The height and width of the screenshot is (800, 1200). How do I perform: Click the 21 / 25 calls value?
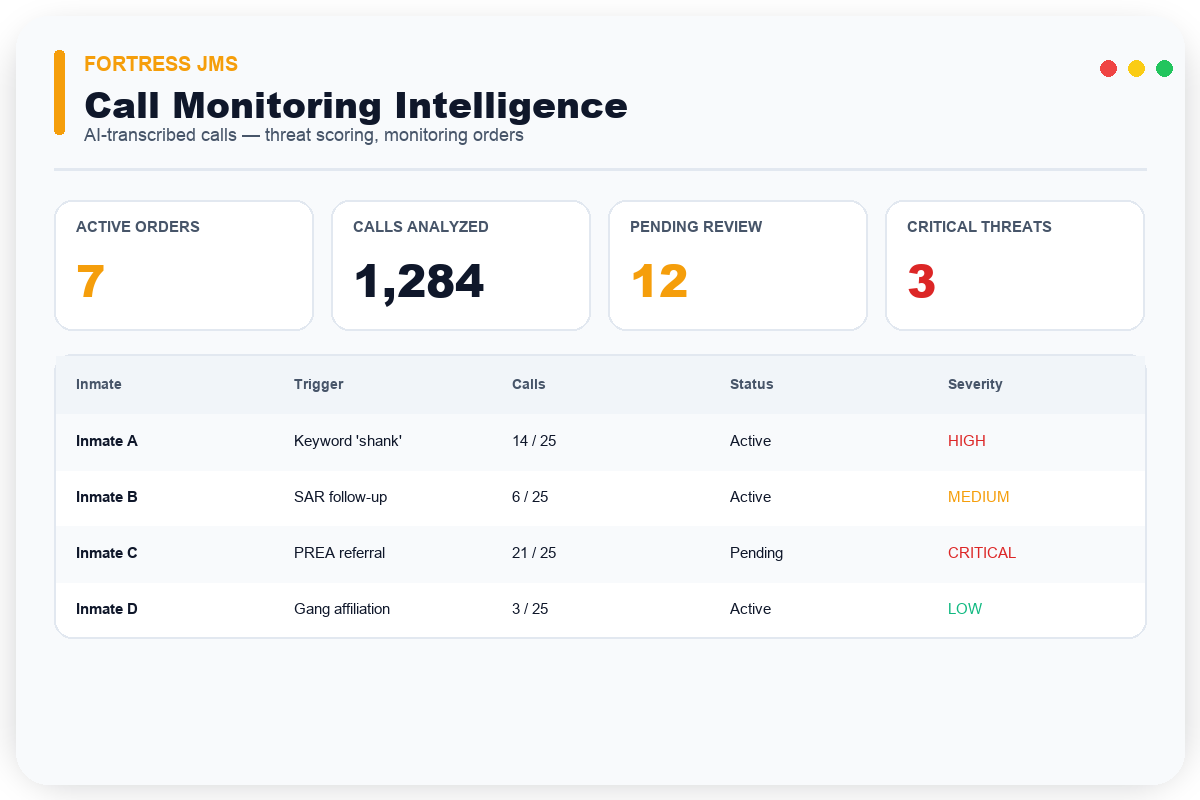[534, 552]
